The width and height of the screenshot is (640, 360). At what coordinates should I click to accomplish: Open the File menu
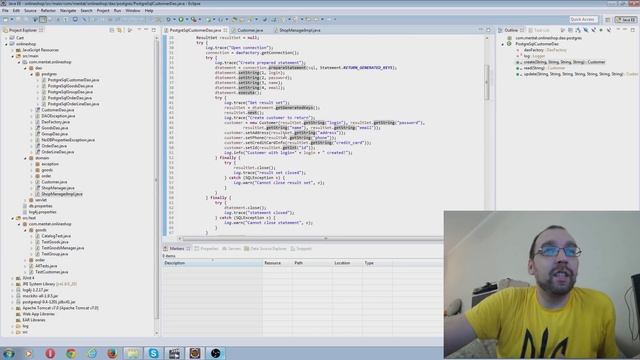click(5, 11)
